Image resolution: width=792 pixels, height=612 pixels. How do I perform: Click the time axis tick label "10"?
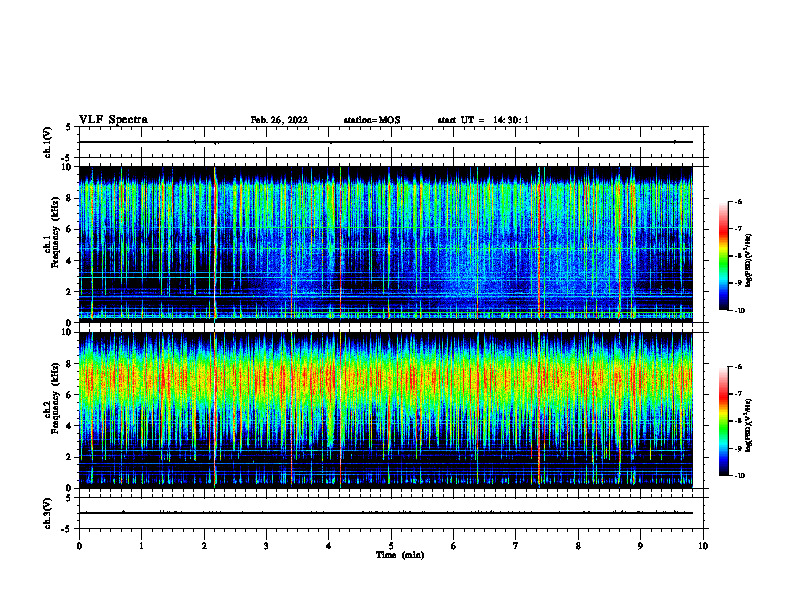[x=703, y=546]
